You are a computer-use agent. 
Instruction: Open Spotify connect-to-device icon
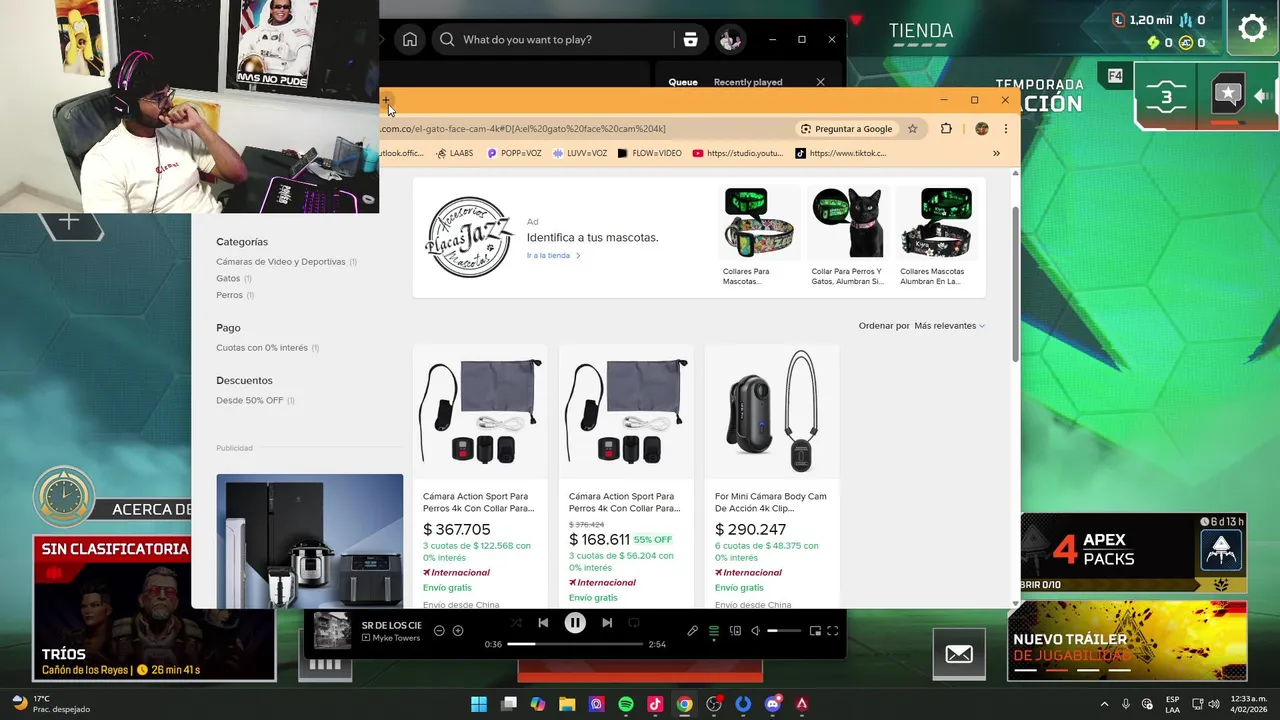735,631
